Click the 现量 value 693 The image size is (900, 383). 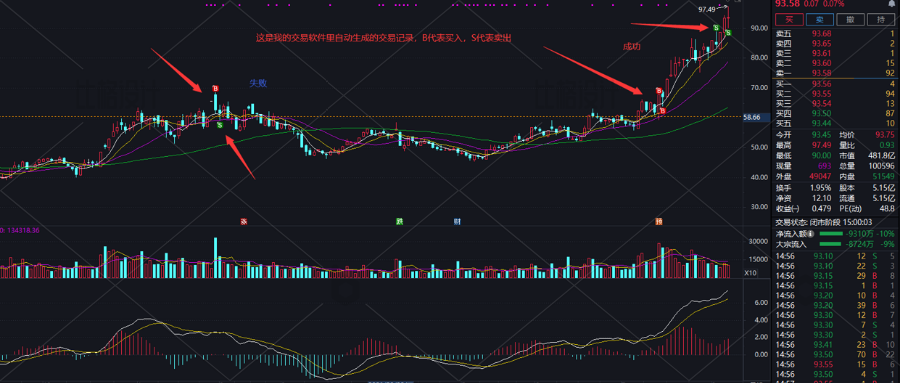pyautogui.click(x=824, y=165)
